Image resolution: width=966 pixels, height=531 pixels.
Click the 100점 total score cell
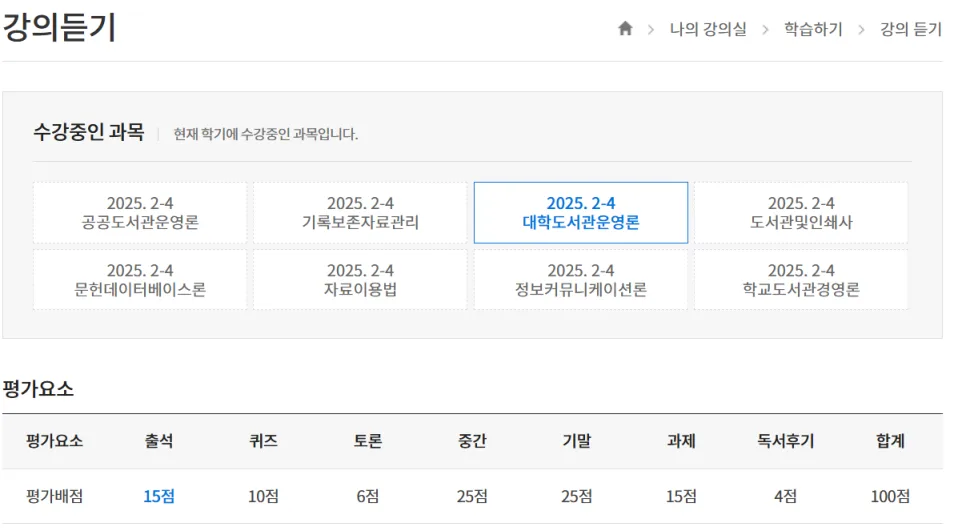tap(890, 496)
